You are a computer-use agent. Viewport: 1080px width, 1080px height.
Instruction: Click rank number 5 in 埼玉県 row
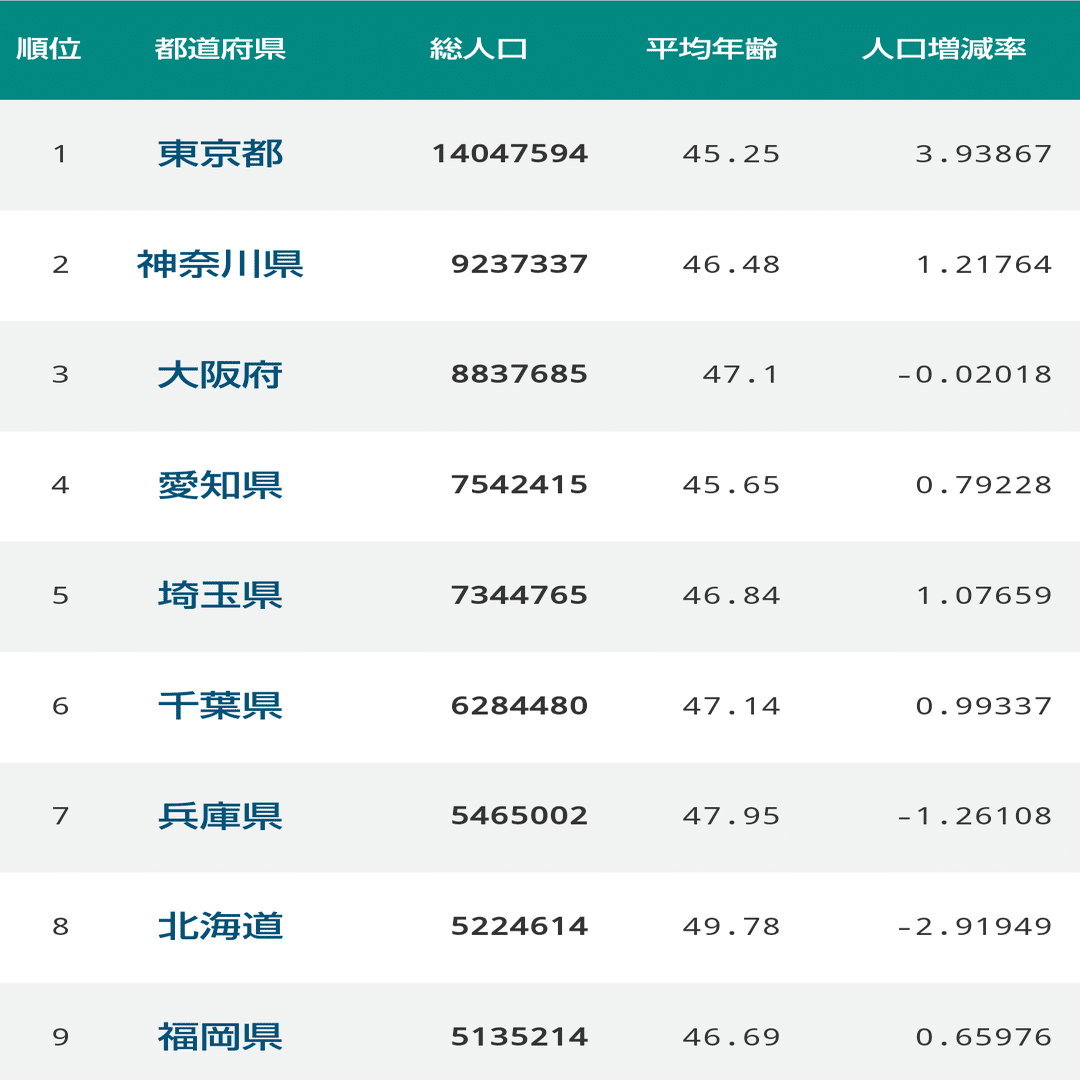click(x=61, y=595)
